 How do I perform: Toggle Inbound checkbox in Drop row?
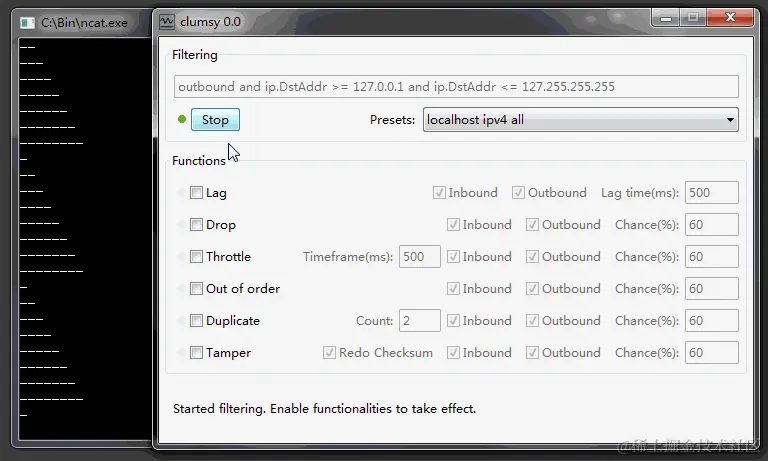click(x=454, y=224)
